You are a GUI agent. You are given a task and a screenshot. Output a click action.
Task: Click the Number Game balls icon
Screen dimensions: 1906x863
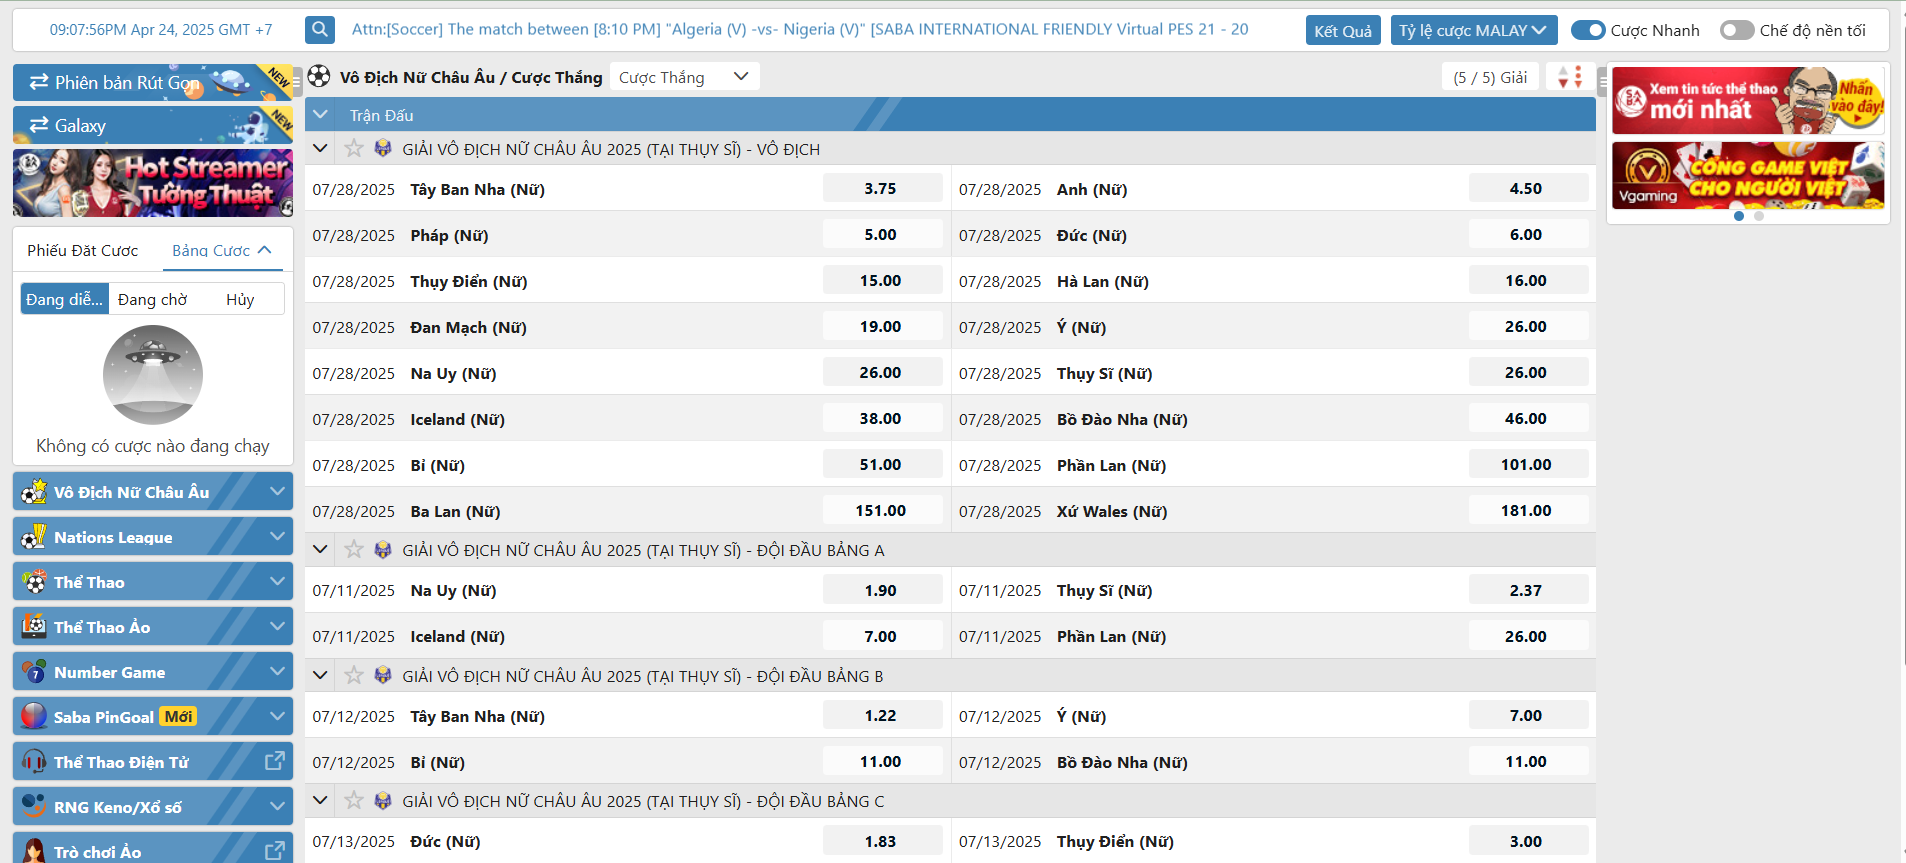point(34,671)
